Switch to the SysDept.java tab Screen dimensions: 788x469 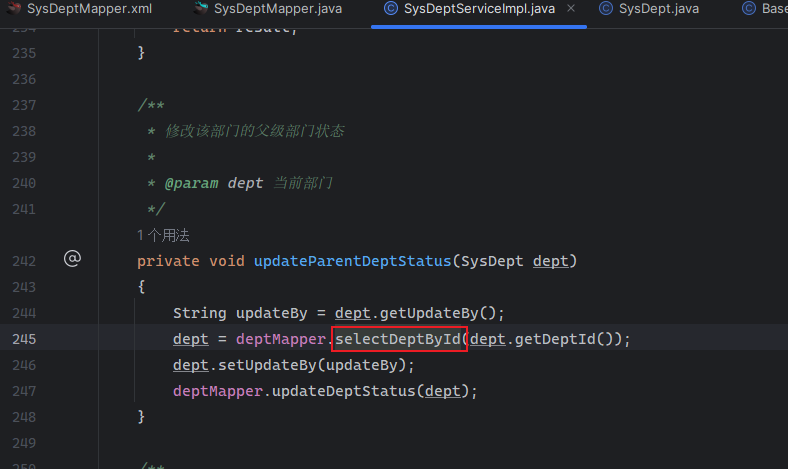[x=658, y=9]
